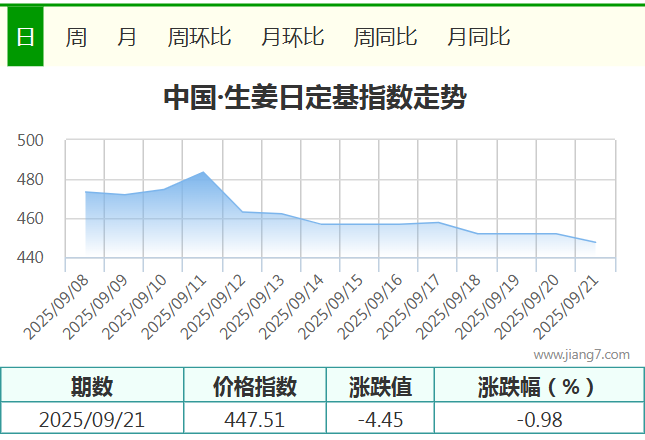
Task: Click the 440 y-axis label
Action: [30, 258]
